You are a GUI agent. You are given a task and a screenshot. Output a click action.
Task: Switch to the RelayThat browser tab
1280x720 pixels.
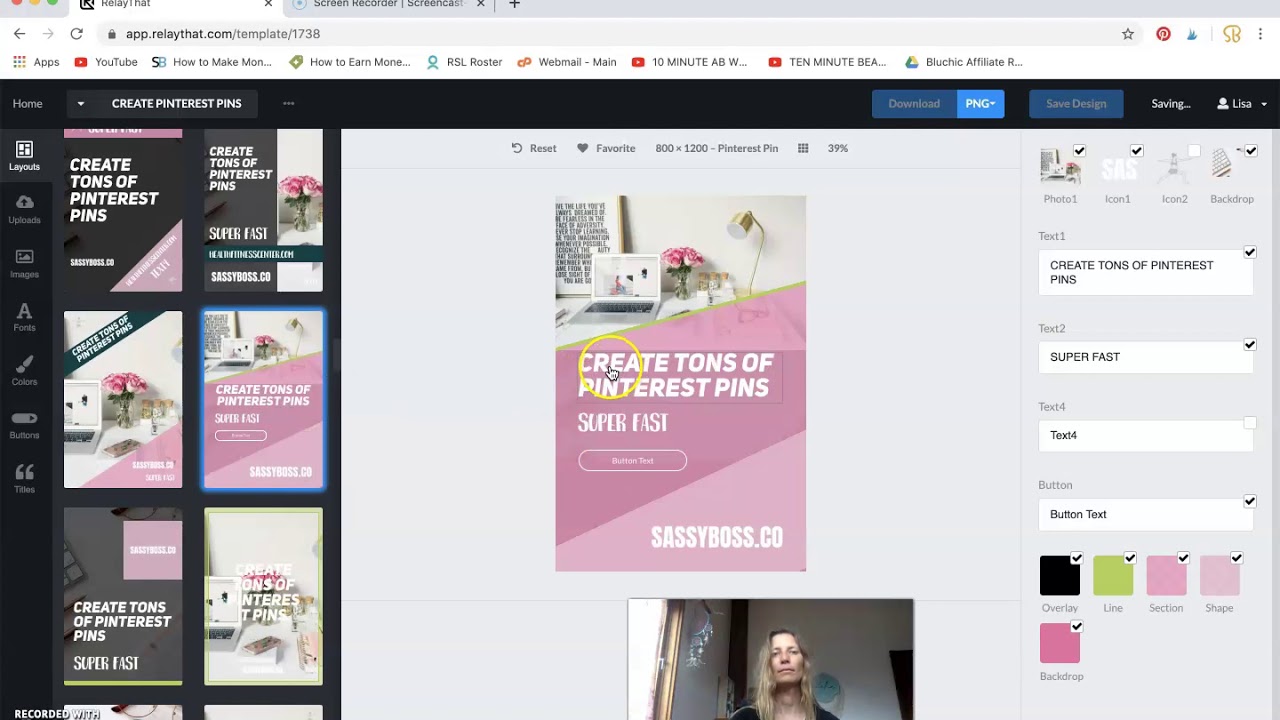[x=175, y=5]
